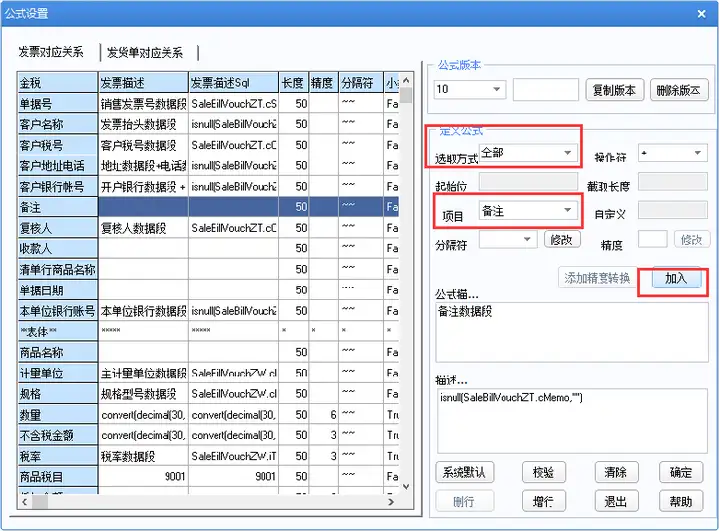Viewport: 720px width, 531px height.
Task: Click the 复制版本 button
Action: click(x=614, y=90)
